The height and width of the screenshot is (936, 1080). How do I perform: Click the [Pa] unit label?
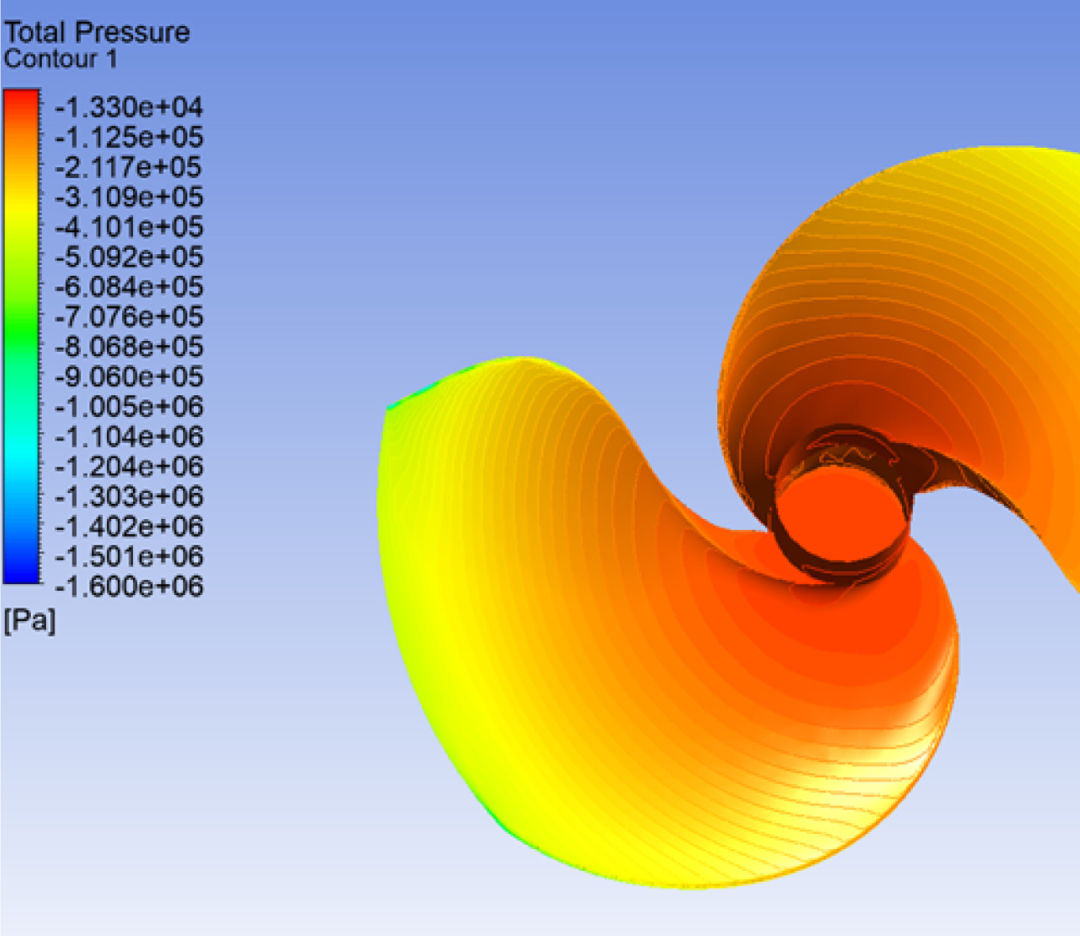29,620
